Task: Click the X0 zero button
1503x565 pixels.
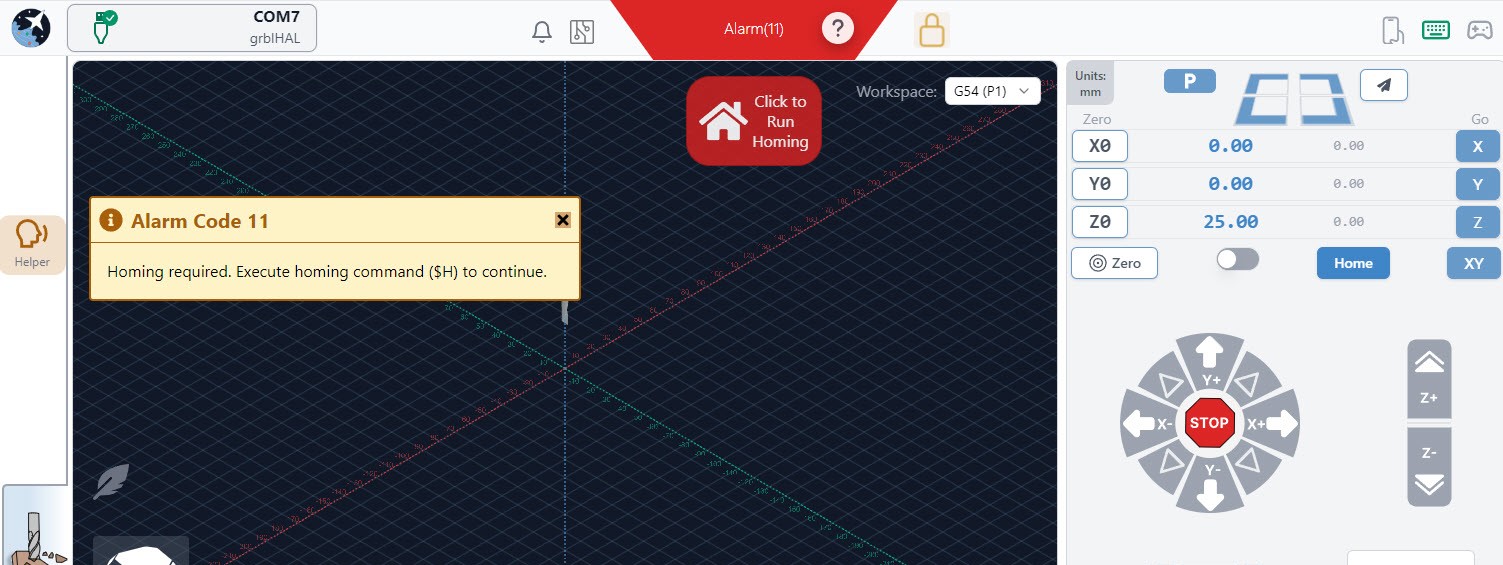Action: [1099, 146]
